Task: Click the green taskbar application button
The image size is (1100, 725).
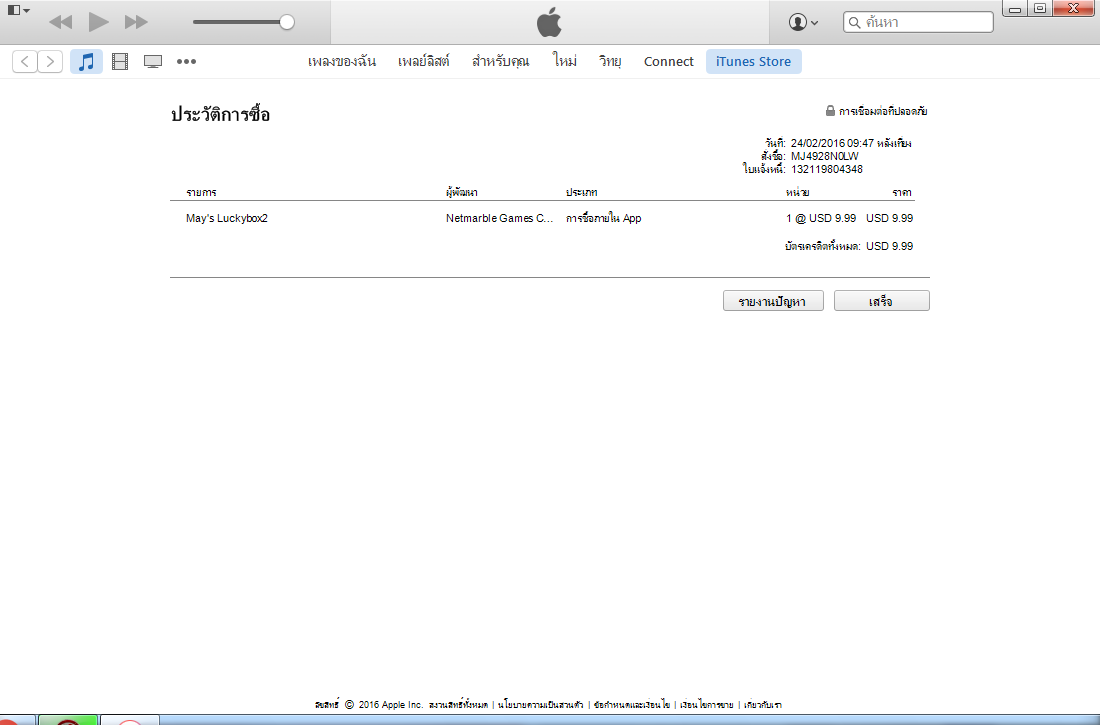Action: [67, 720]
